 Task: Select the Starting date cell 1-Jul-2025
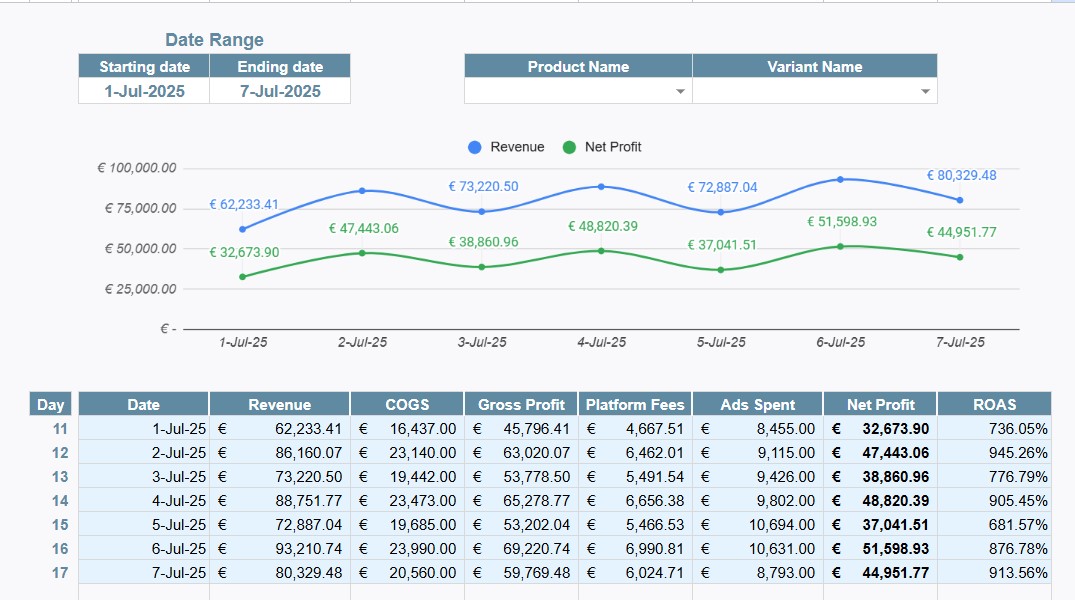(x=144, y=91)
